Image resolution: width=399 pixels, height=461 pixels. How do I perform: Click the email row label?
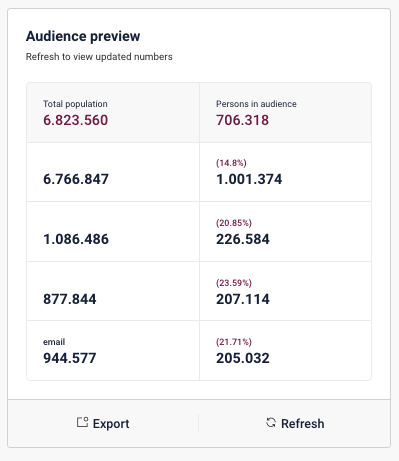pyautogui.click(x=54, y=342)
